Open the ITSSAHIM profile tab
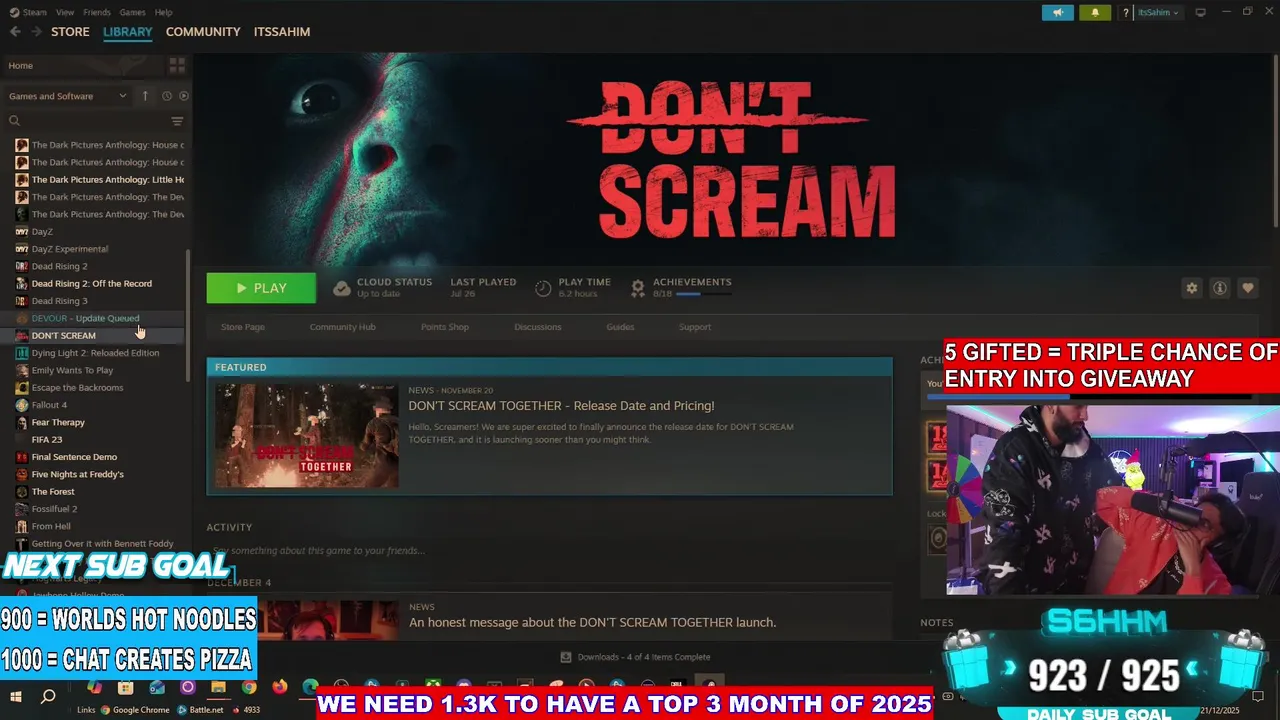This screenshot has width=1280, height=720. [282, 32]
